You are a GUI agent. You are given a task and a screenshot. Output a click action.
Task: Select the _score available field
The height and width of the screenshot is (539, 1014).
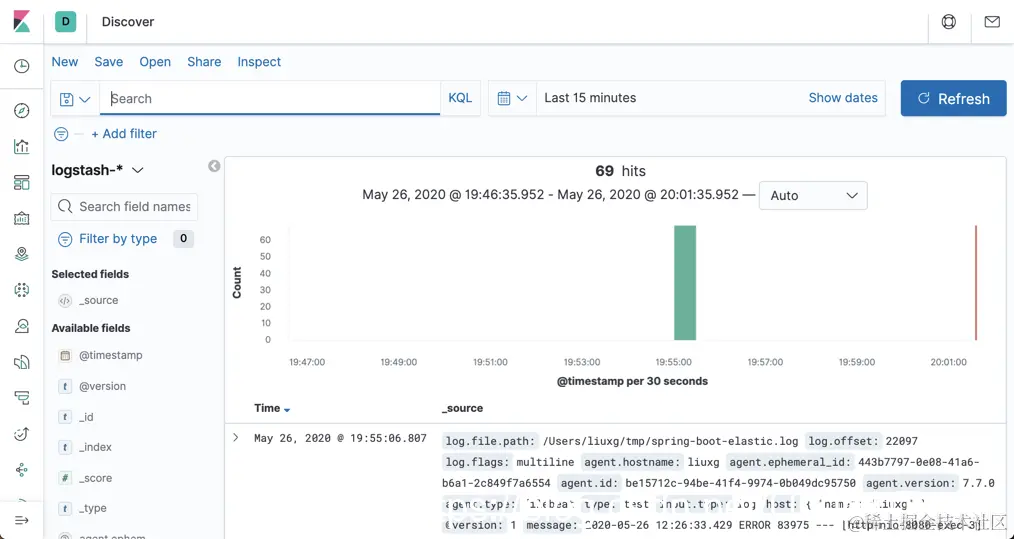(95, 478)
